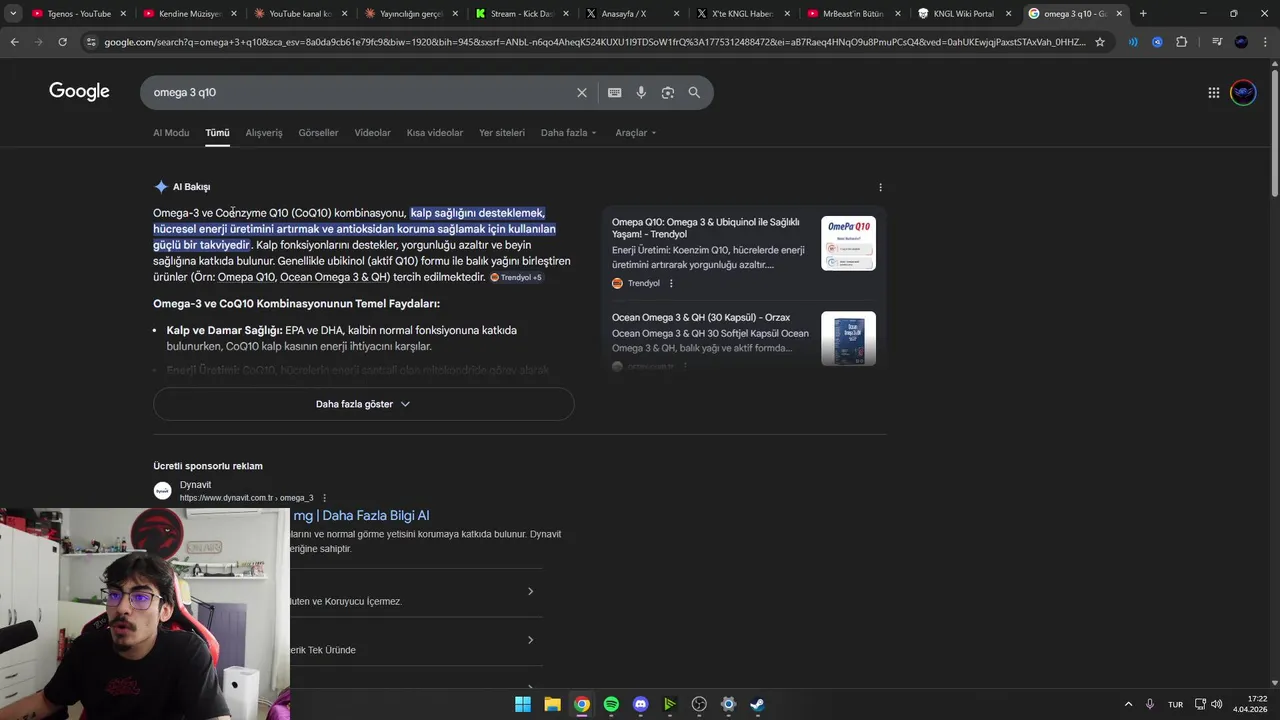
Task: Focus the Google search input field
Action: click(x=360, y=92)
